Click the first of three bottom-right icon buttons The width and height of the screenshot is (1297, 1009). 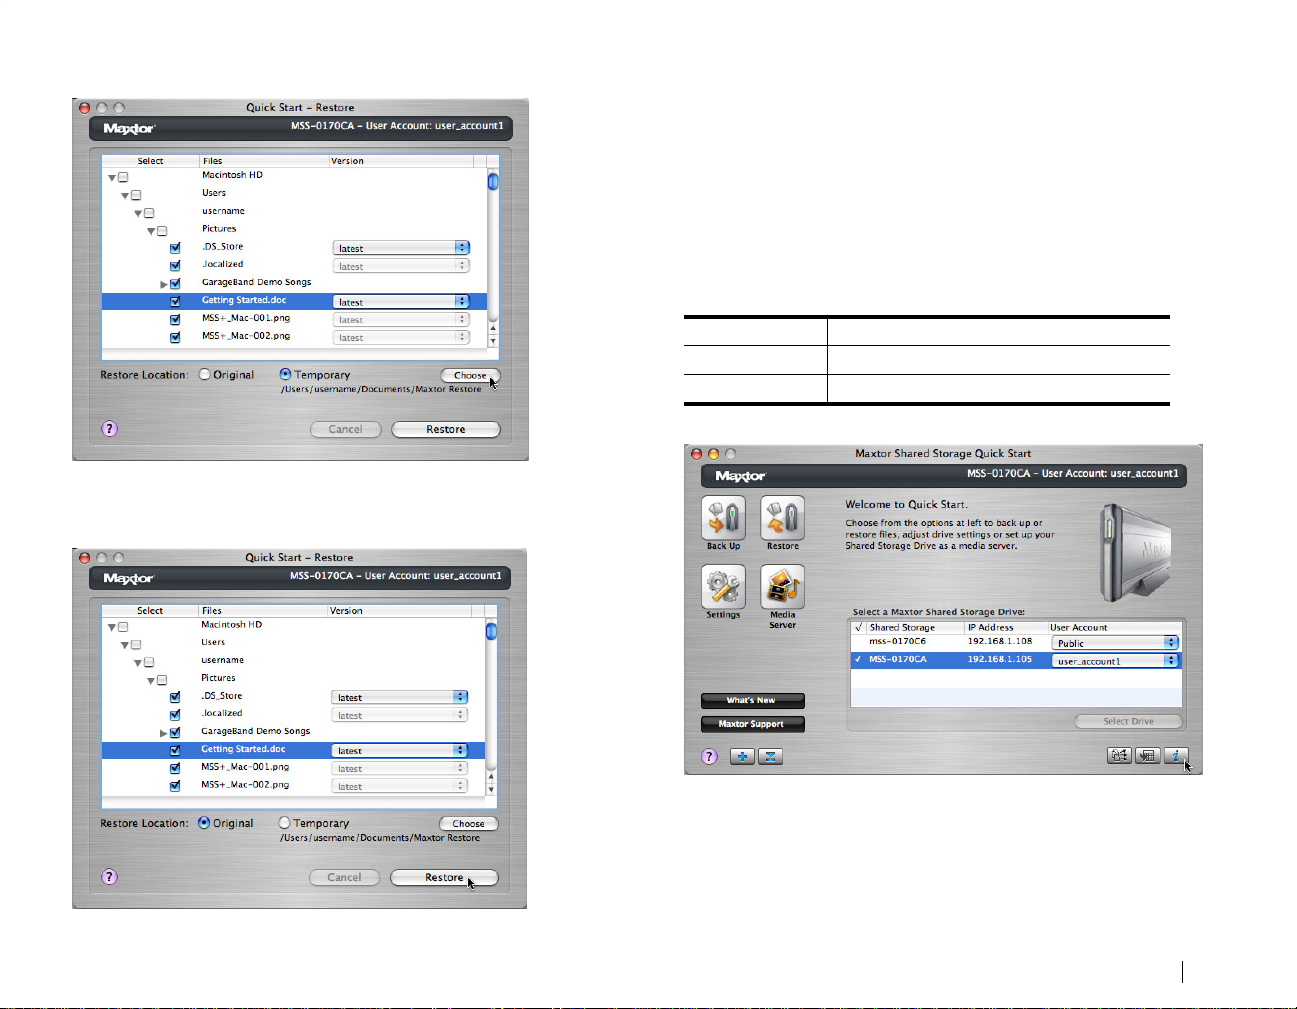click(x=1120, y=756)
